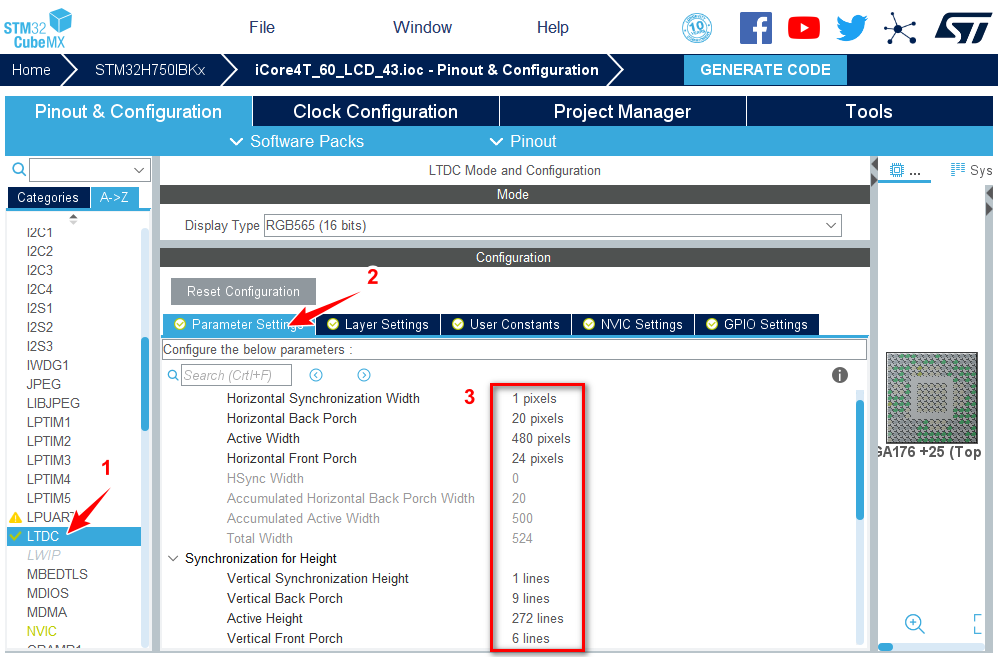Switch to Clock Configuration tab

coord(375,111)
